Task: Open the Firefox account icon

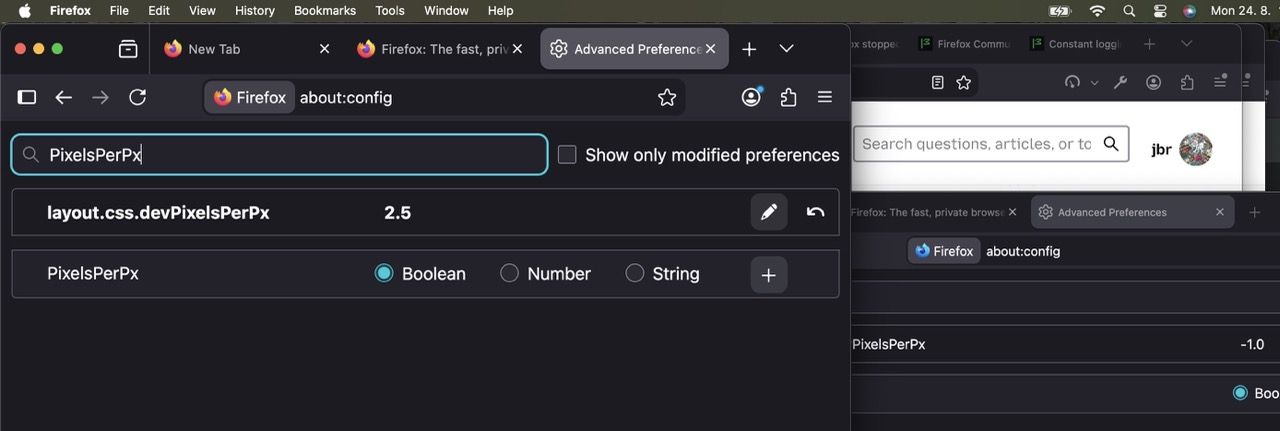Action: point(751,97)
